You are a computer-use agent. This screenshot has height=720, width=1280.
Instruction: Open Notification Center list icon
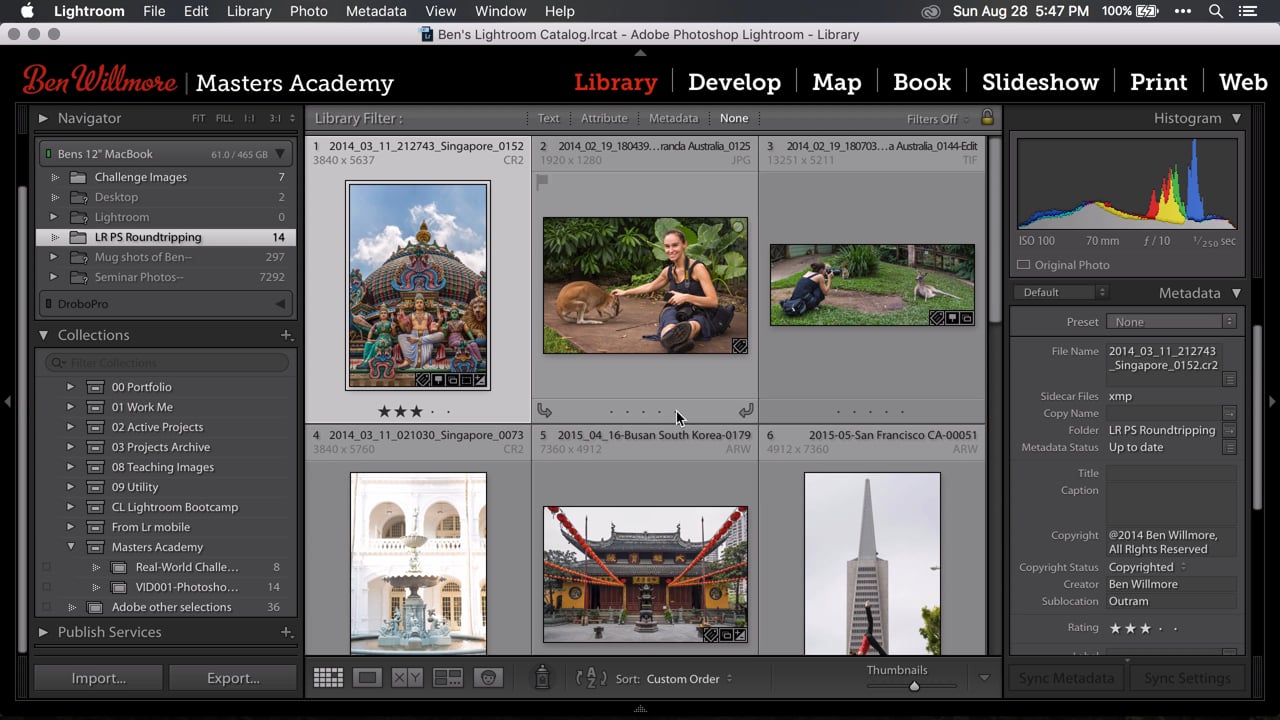click(x=1248, y=11)
